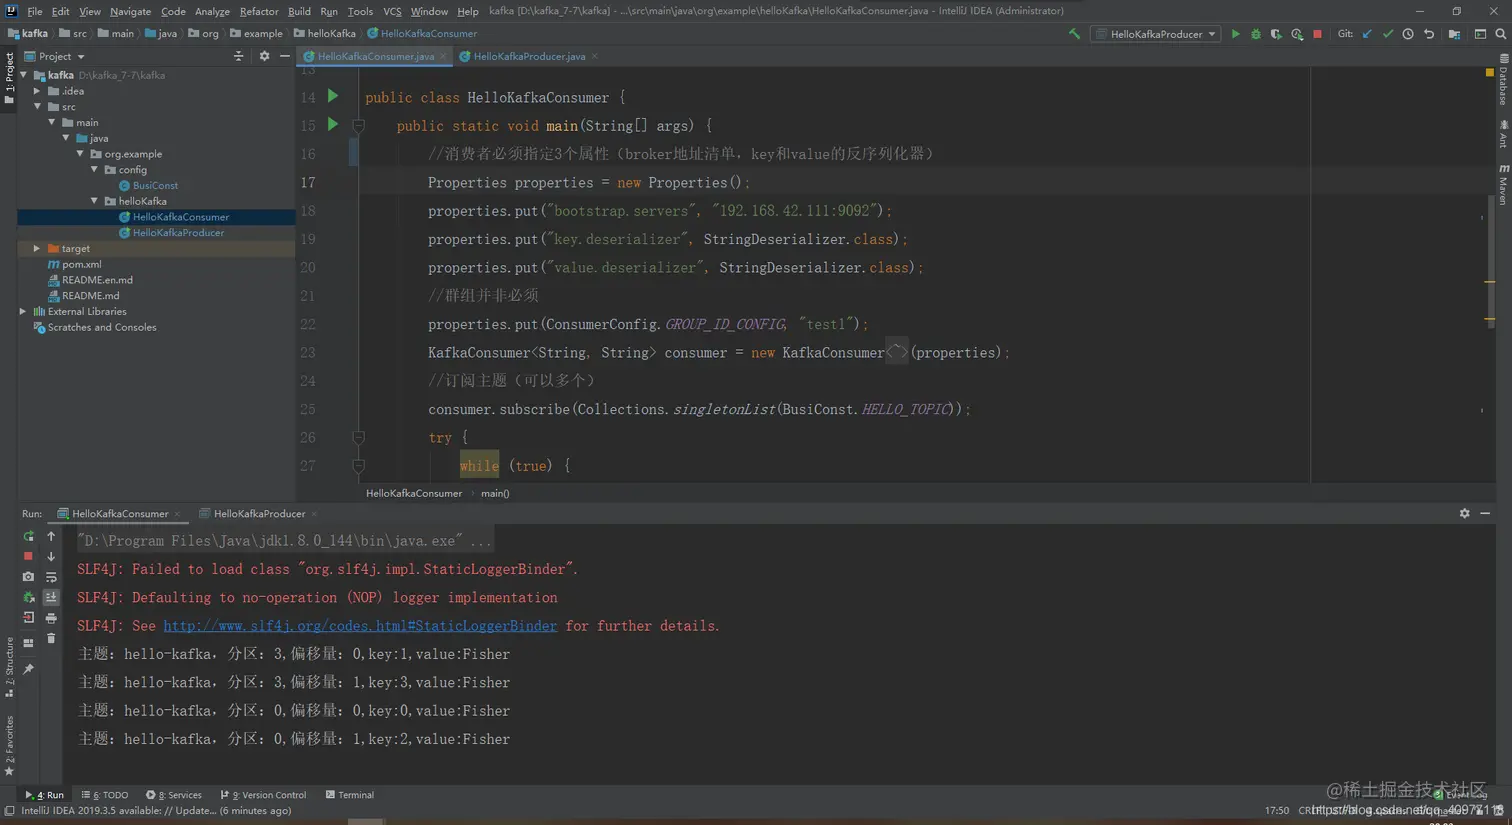
Task: Click the Scroll Up the Stack arrow
Action: tap(51, 536)
